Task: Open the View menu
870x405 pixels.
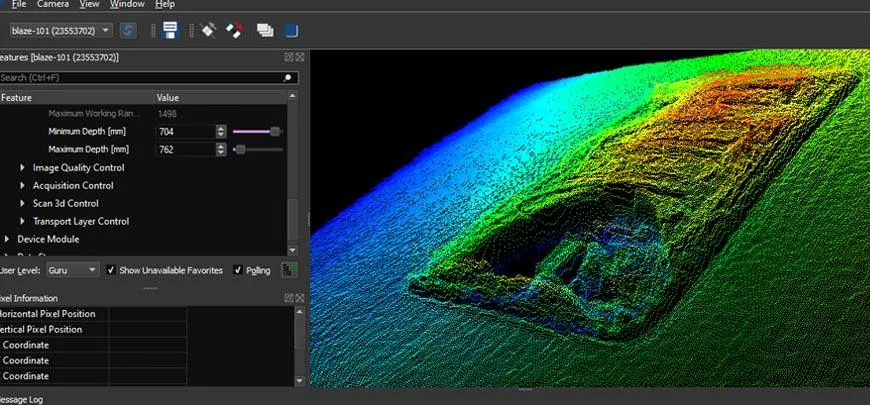Action: 89,4
